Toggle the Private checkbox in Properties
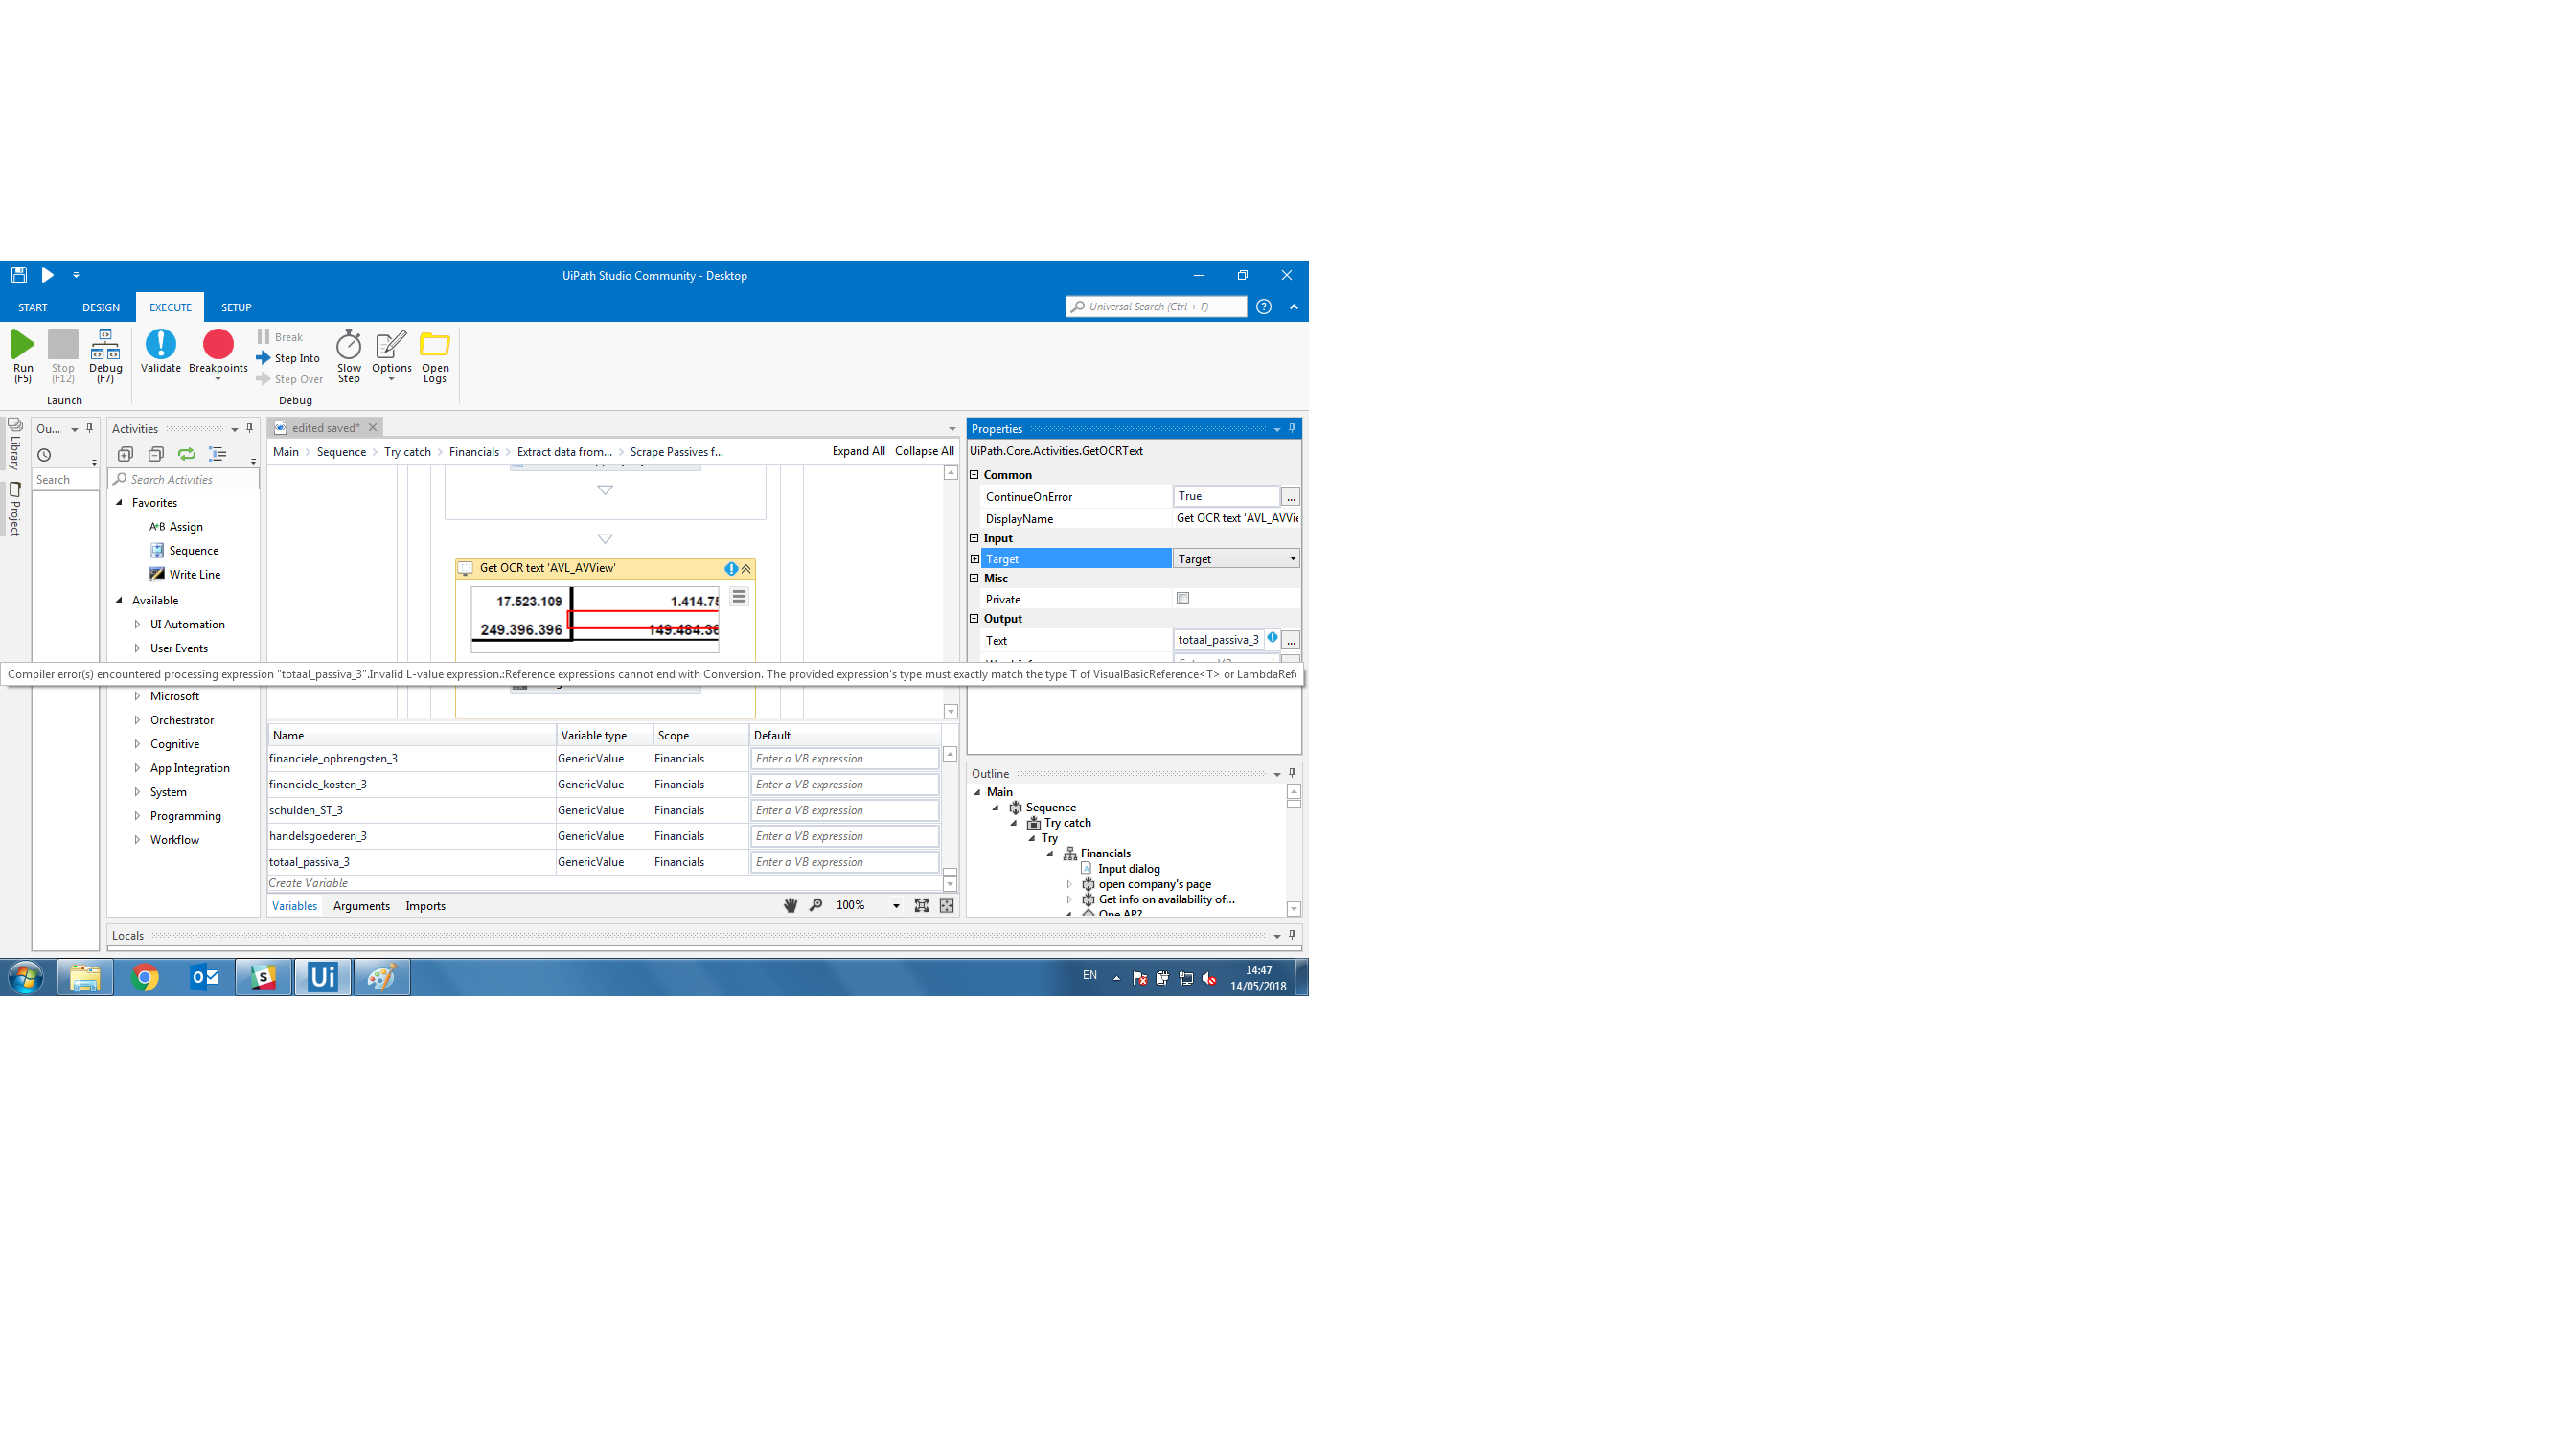This screenshot has width=2568, height=1456. coord(1183,599)
